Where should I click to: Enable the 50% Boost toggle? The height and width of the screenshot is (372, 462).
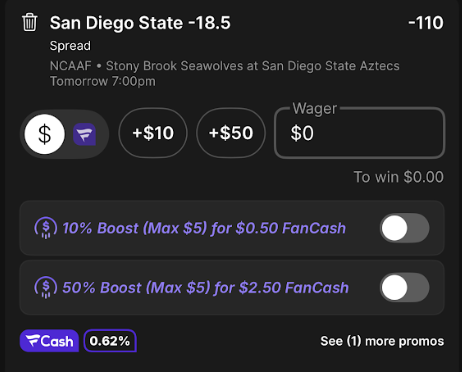405,287
